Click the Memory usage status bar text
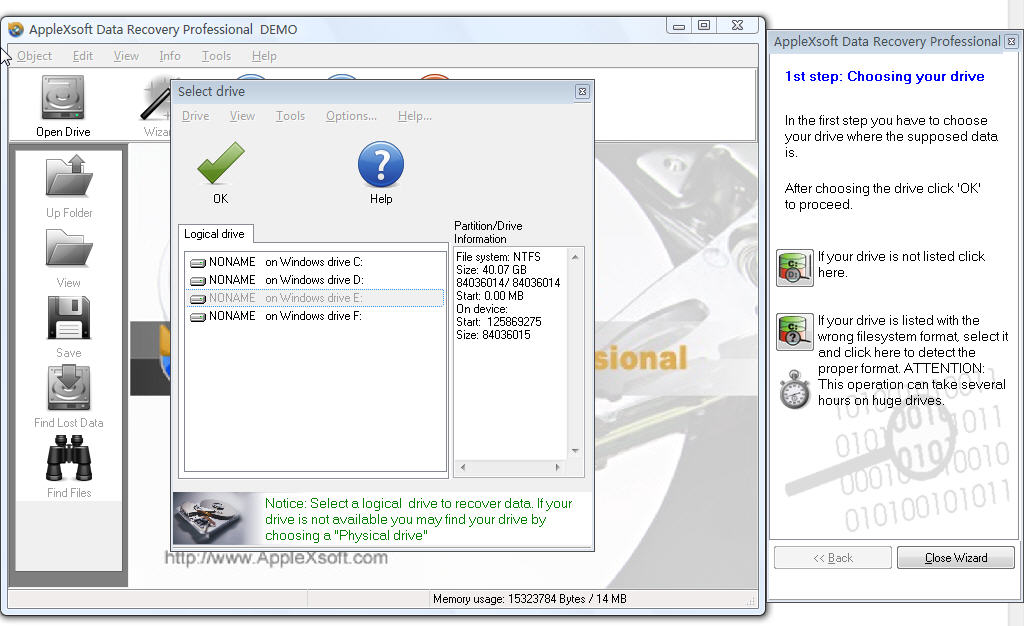The height and width of the screenshot is (626, 1024). click(x=530, y=599)
